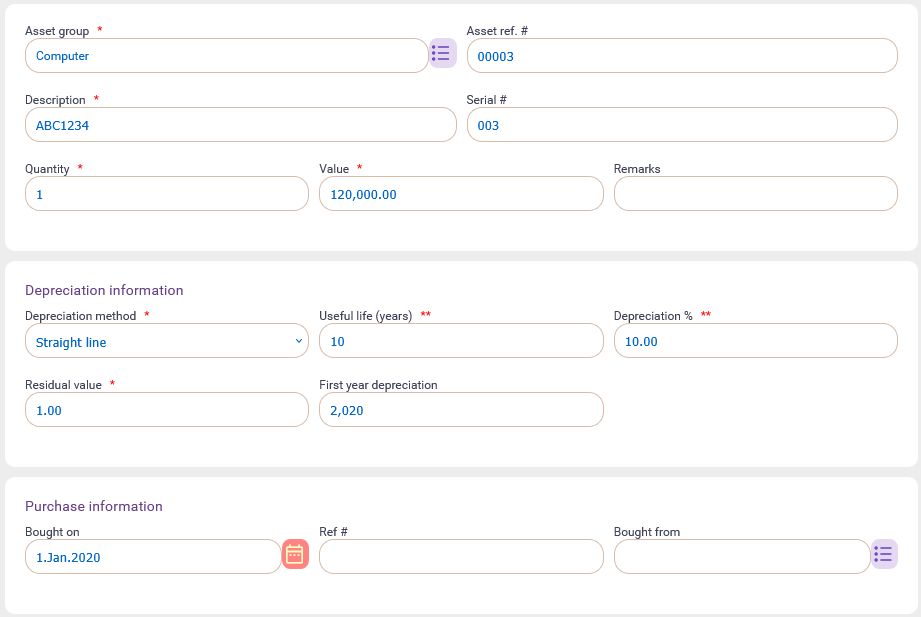Click the Serial # label

coord(486,100)
